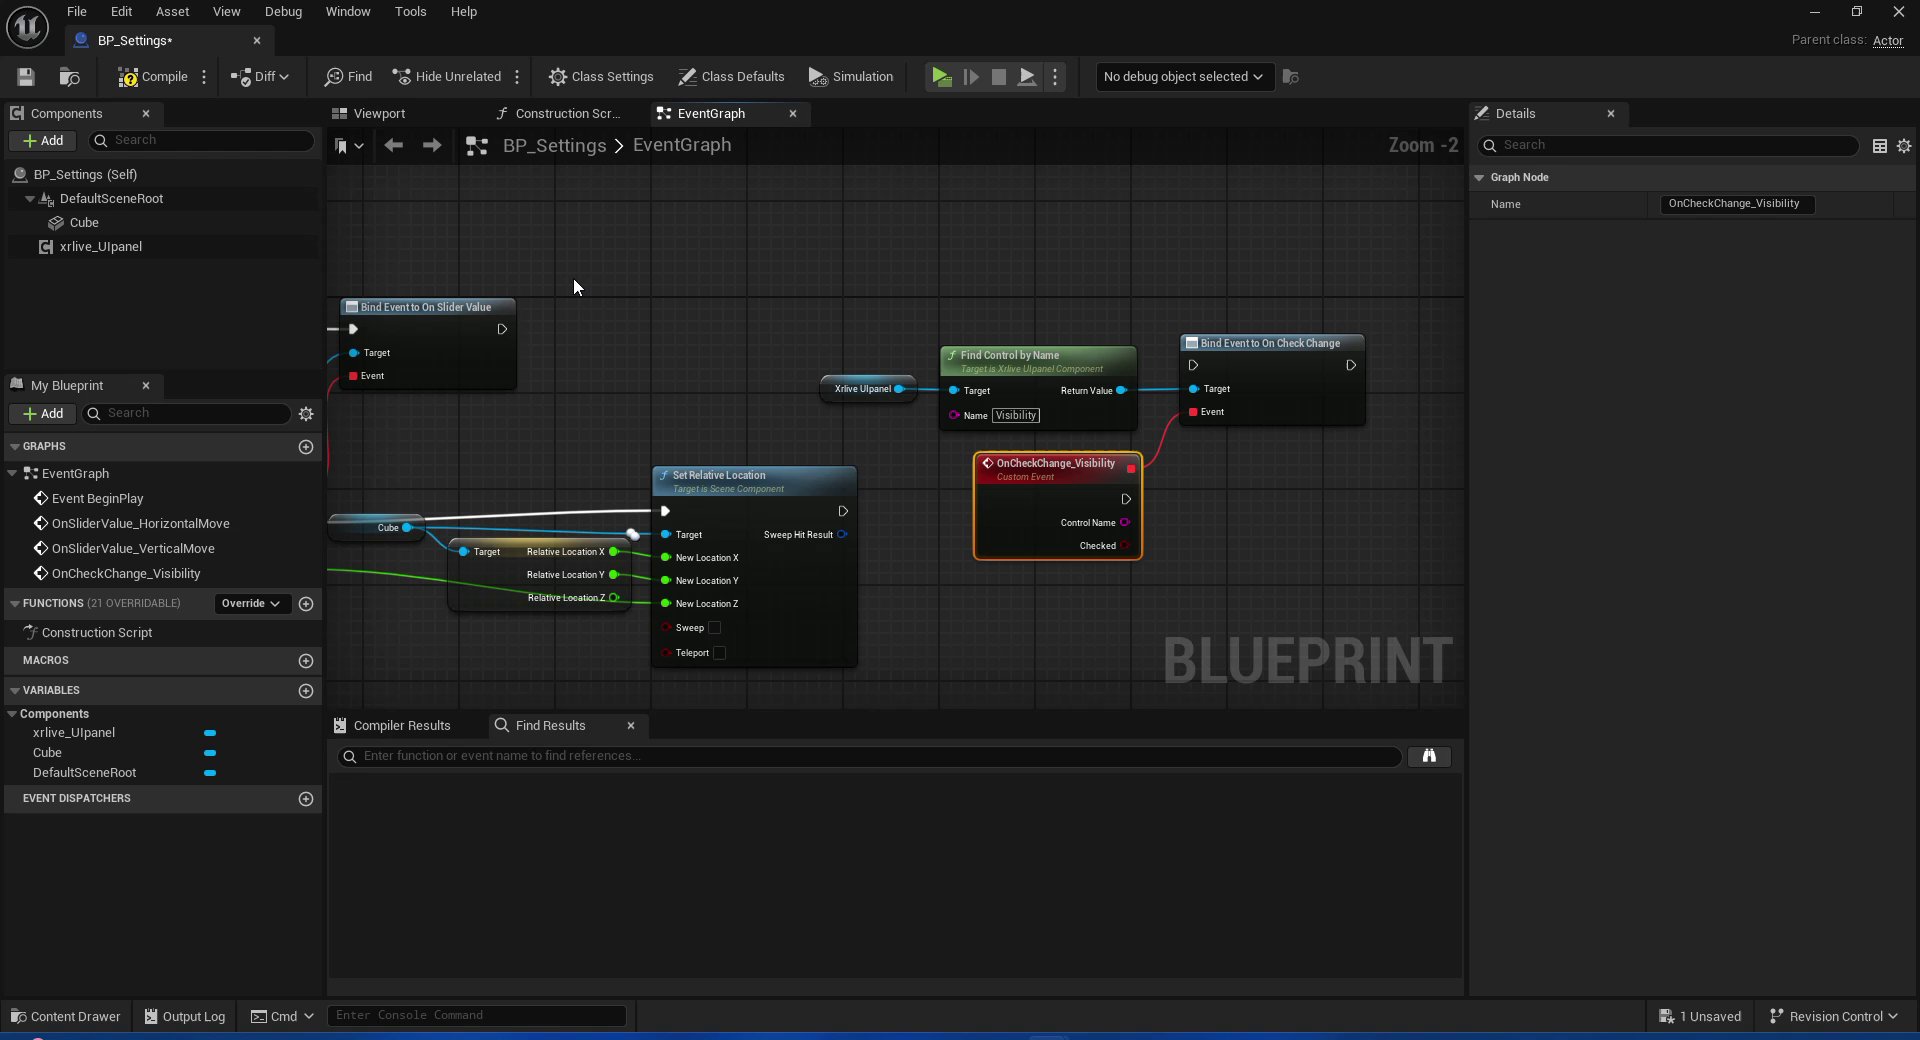Image resolution: width=1920 pixels, height=1040 pixels.
Task: Select OnSliderValue_HorizontalMove event
Action: [140, 524]
